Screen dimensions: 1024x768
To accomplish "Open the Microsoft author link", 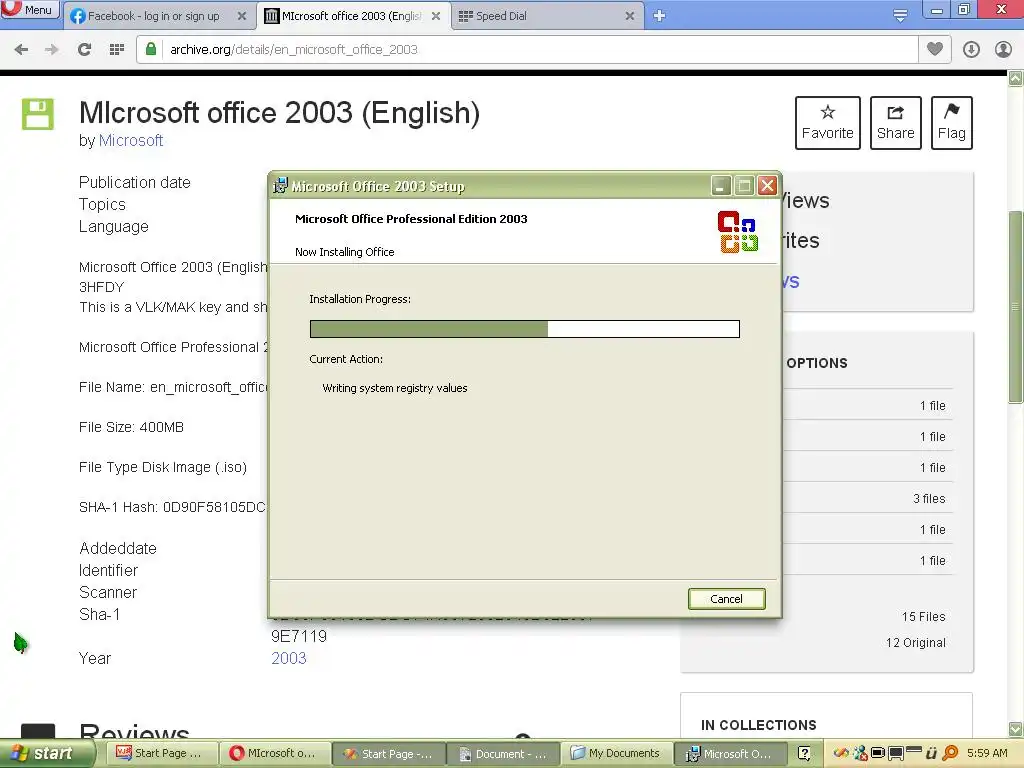I will 131,140.
